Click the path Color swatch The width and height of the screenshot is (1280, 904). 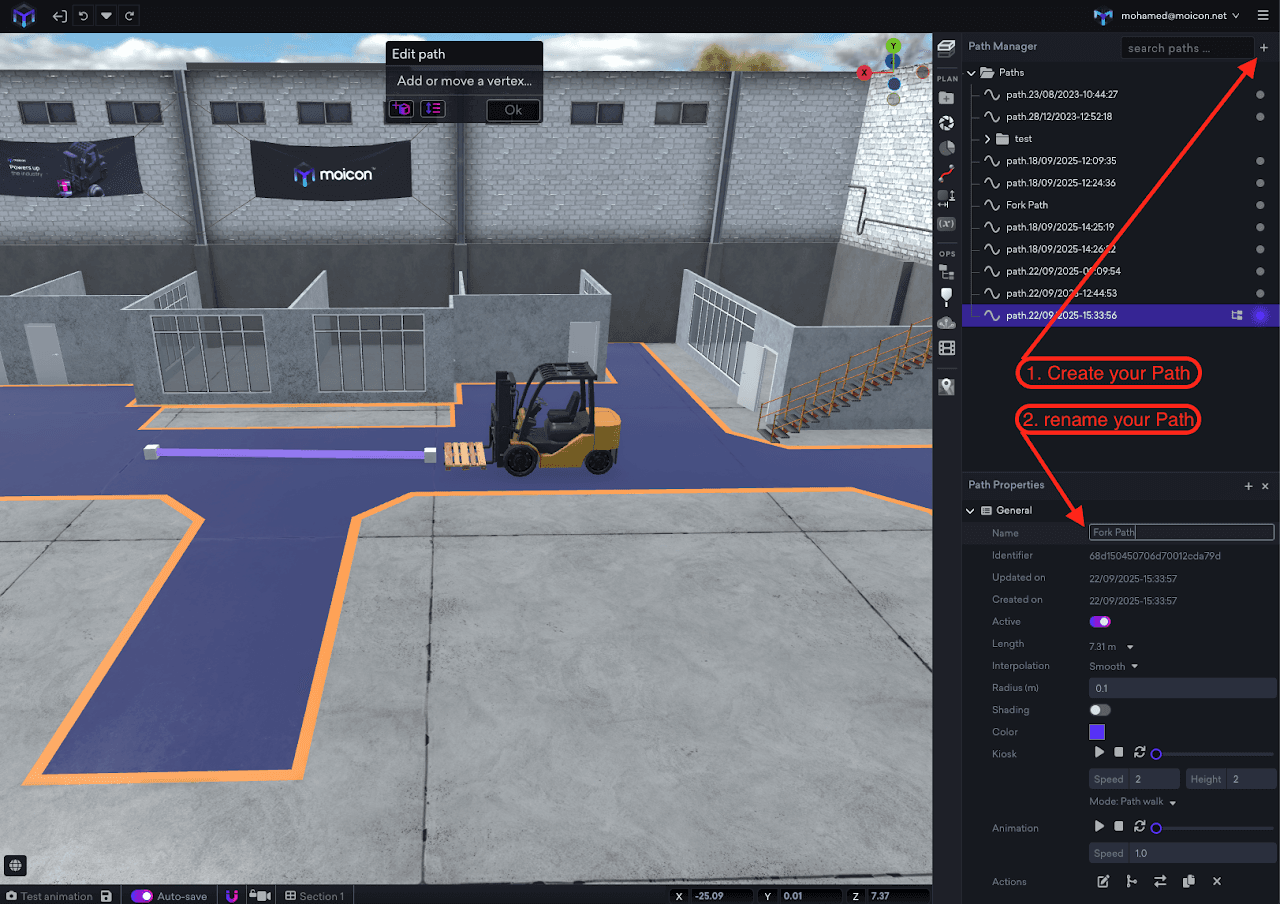coord(1097,732)
